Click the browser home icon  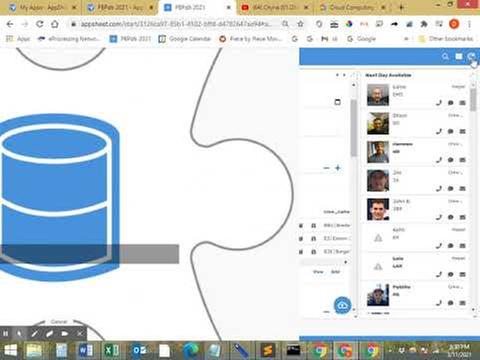tap(55, 24)
